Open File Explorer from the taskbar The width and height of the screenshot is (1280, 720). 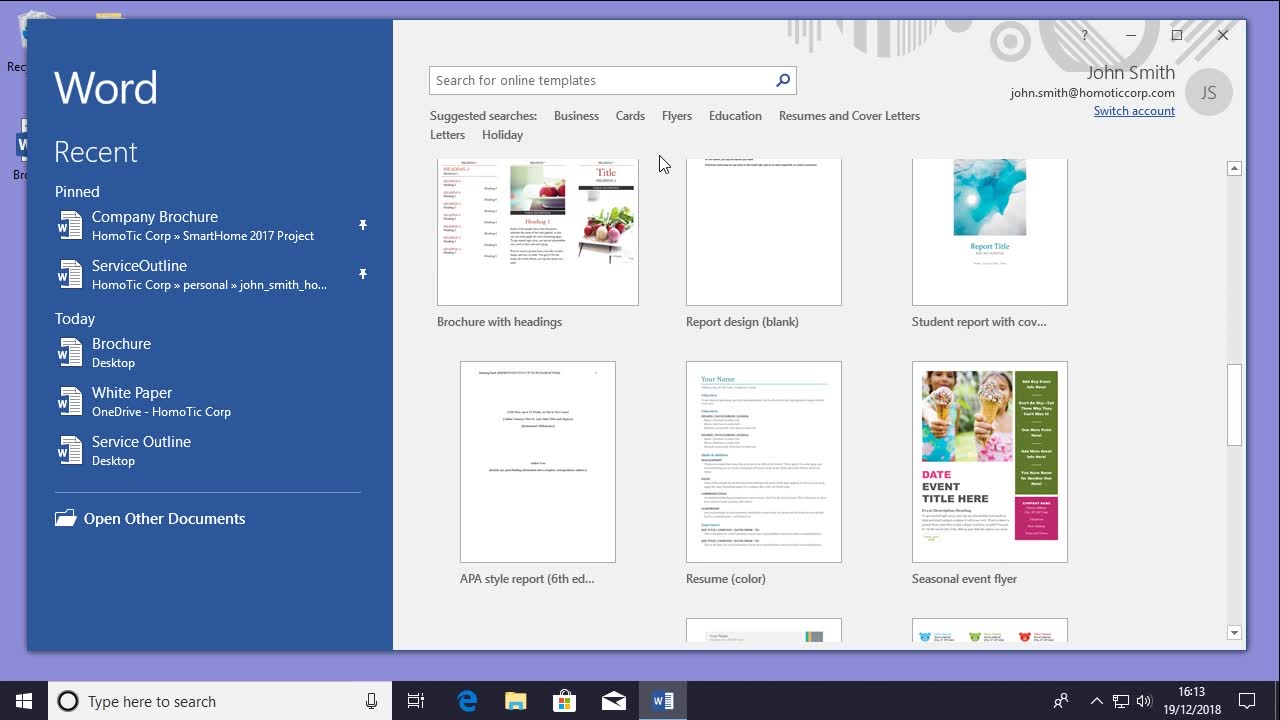(516, 701)
